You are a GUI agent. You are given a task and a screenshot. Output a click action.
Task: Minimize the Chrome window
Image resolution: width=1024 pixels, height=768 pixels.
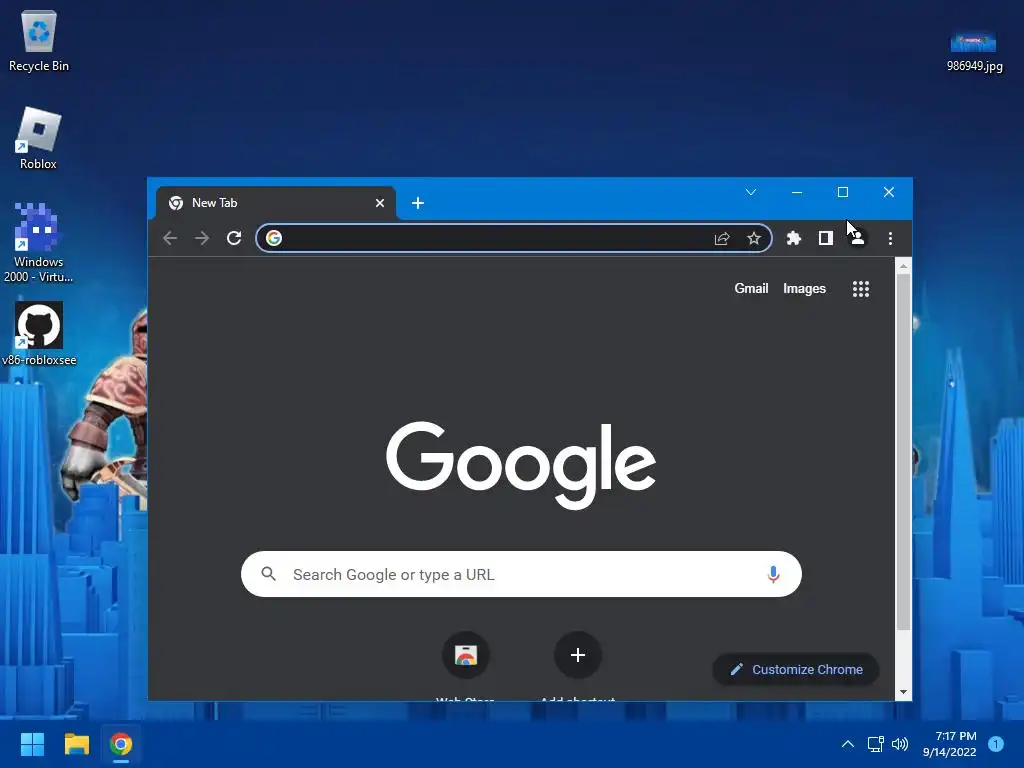797,192
